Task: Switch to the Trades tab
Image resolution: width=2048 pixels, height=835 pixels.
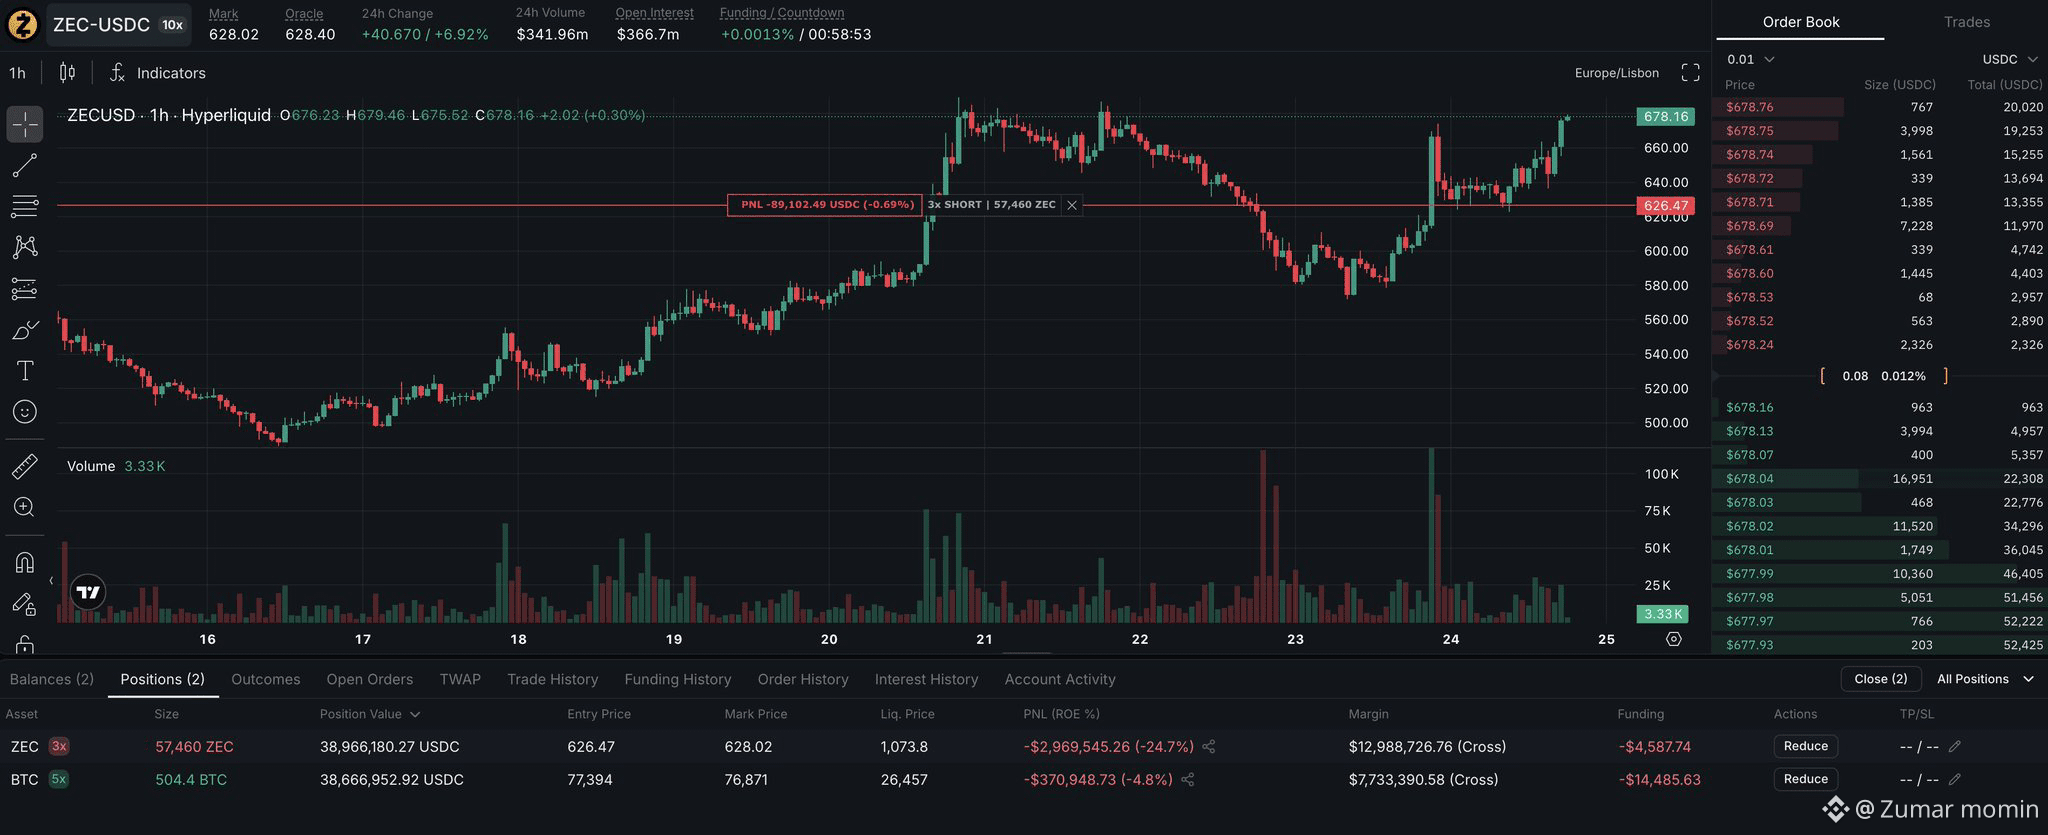Action: (1966, 22)
